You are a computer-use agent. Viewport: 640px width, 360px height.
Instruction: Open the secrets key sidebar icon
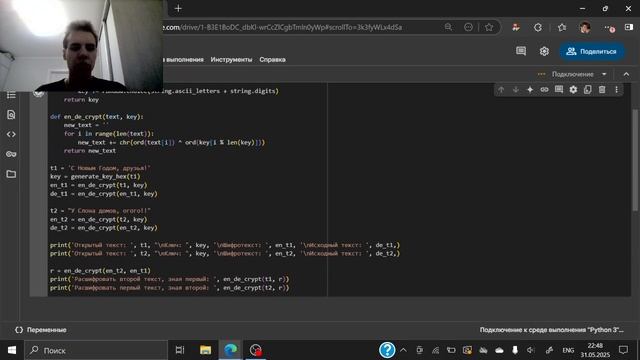tap(11, 154)
